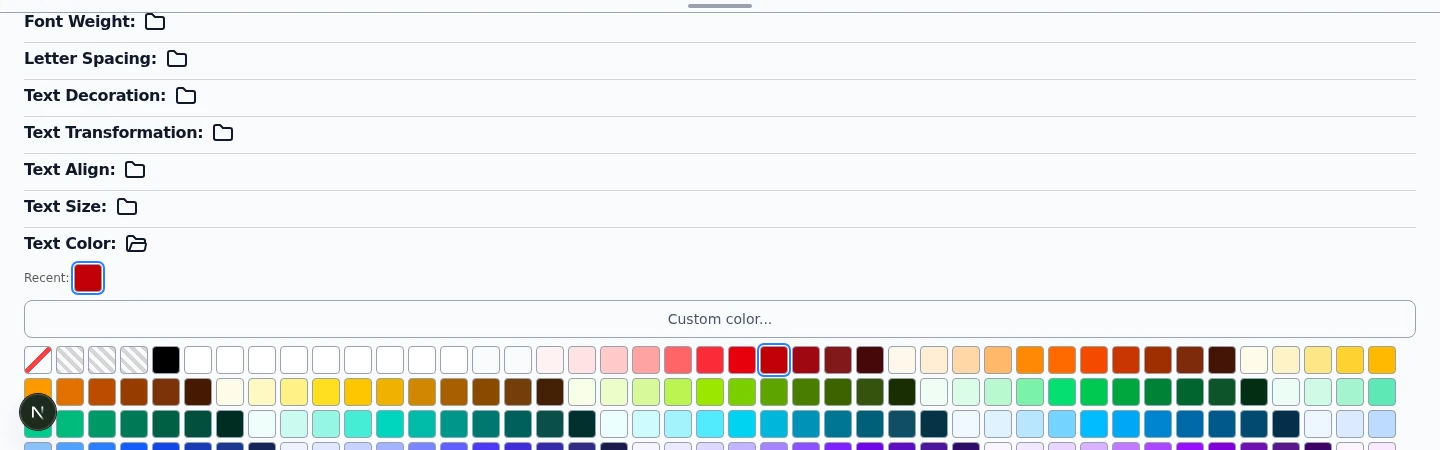Click the Text Color label
The width and height of the screenshot is (1440, 450).
click(70, 244)
